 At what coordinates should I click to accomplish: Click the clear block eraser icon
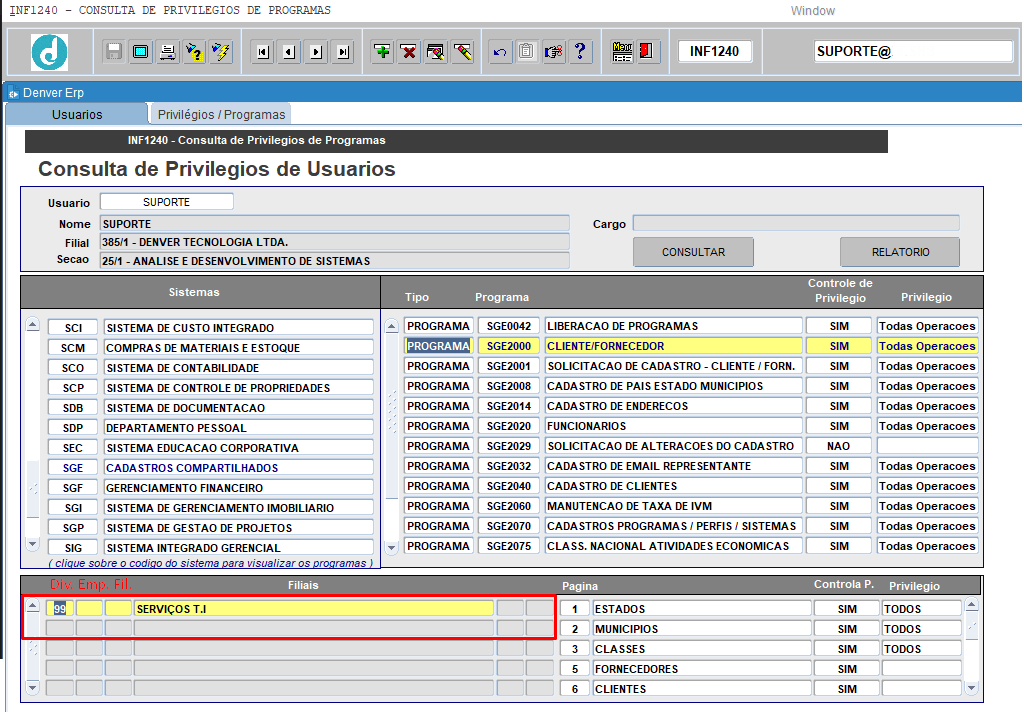click(462, 52)
